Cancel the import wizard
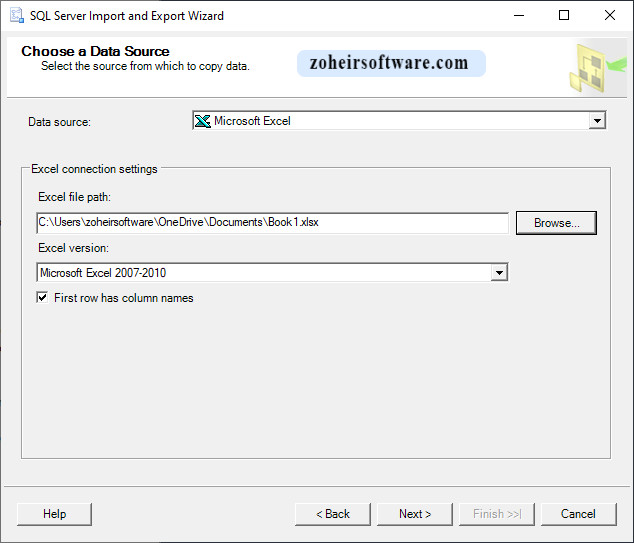This screenshot has height=543, width=634. tap(578, 514)
